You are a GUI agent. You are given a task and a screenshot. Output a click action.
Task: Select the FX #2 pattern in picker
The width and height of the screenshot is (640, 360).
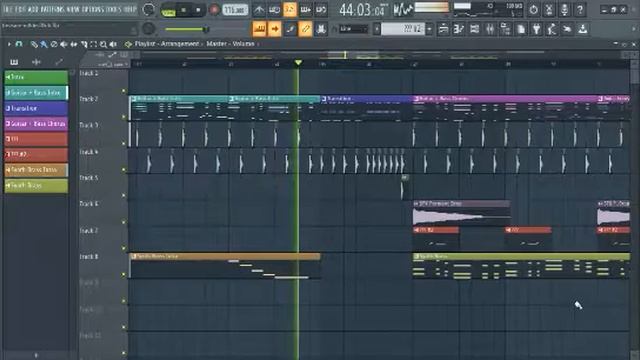[36, 154]
